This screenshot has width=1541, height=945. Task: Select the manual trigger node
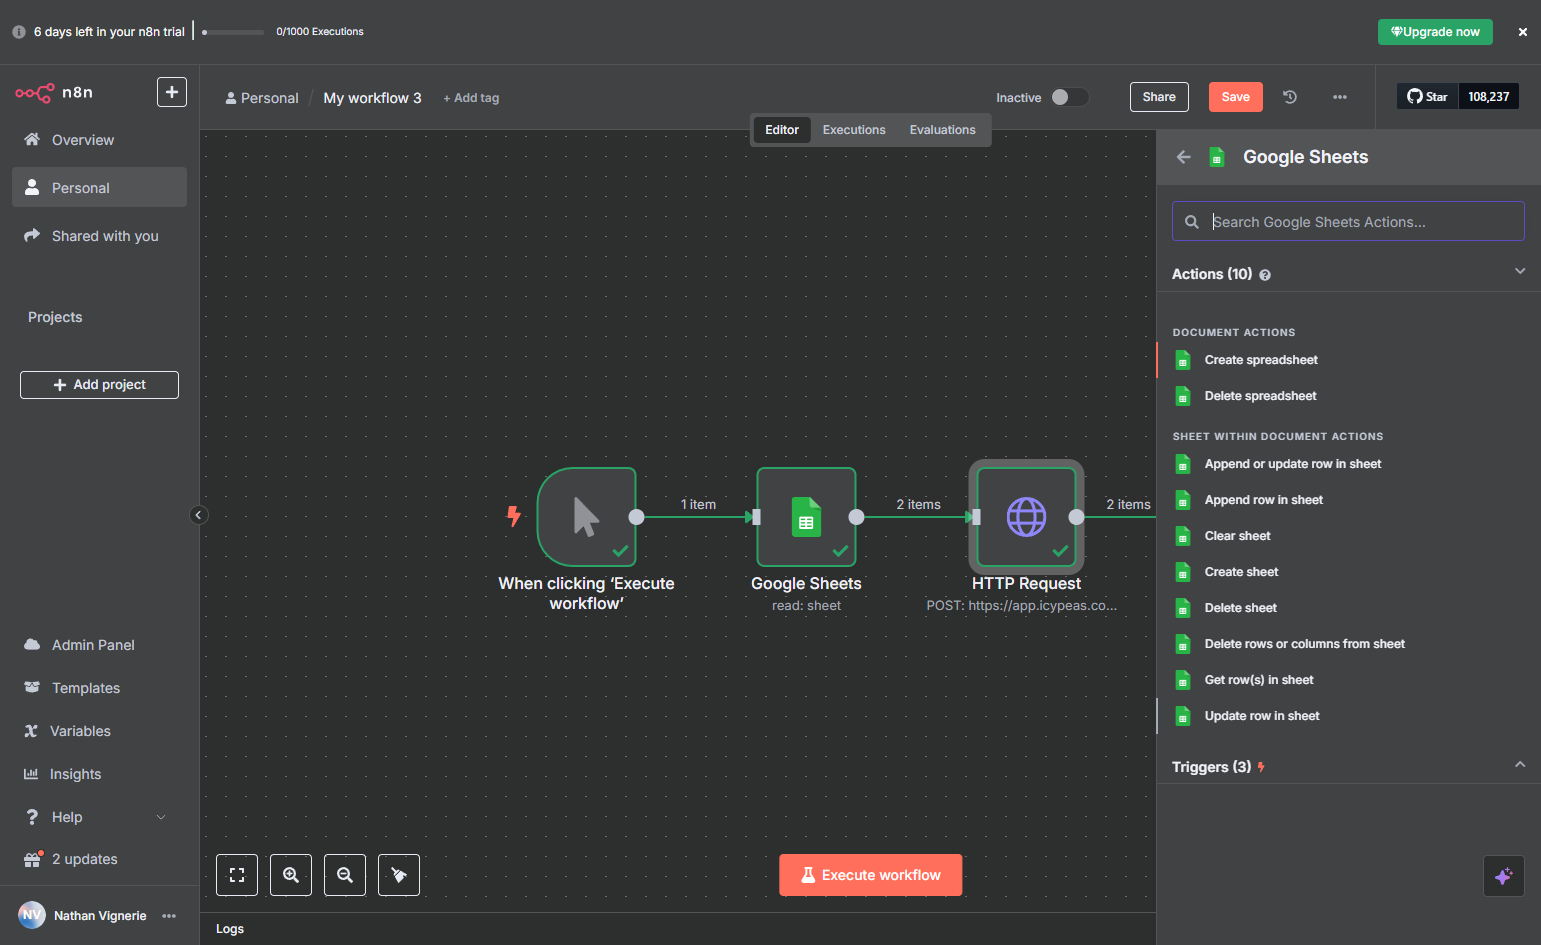point(586,517)
